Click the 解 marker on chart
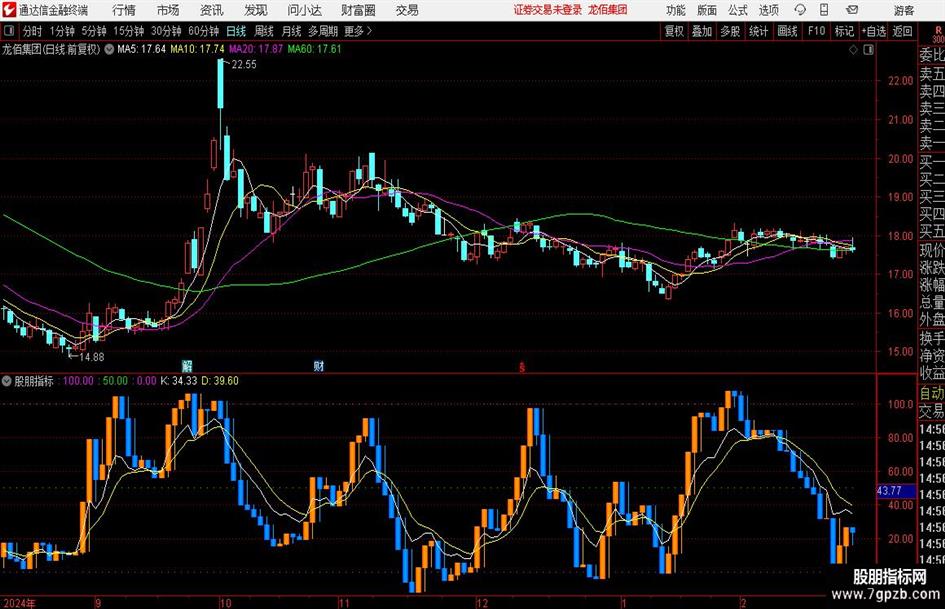Viewport: 945px width, 609px height. [187, 365]
